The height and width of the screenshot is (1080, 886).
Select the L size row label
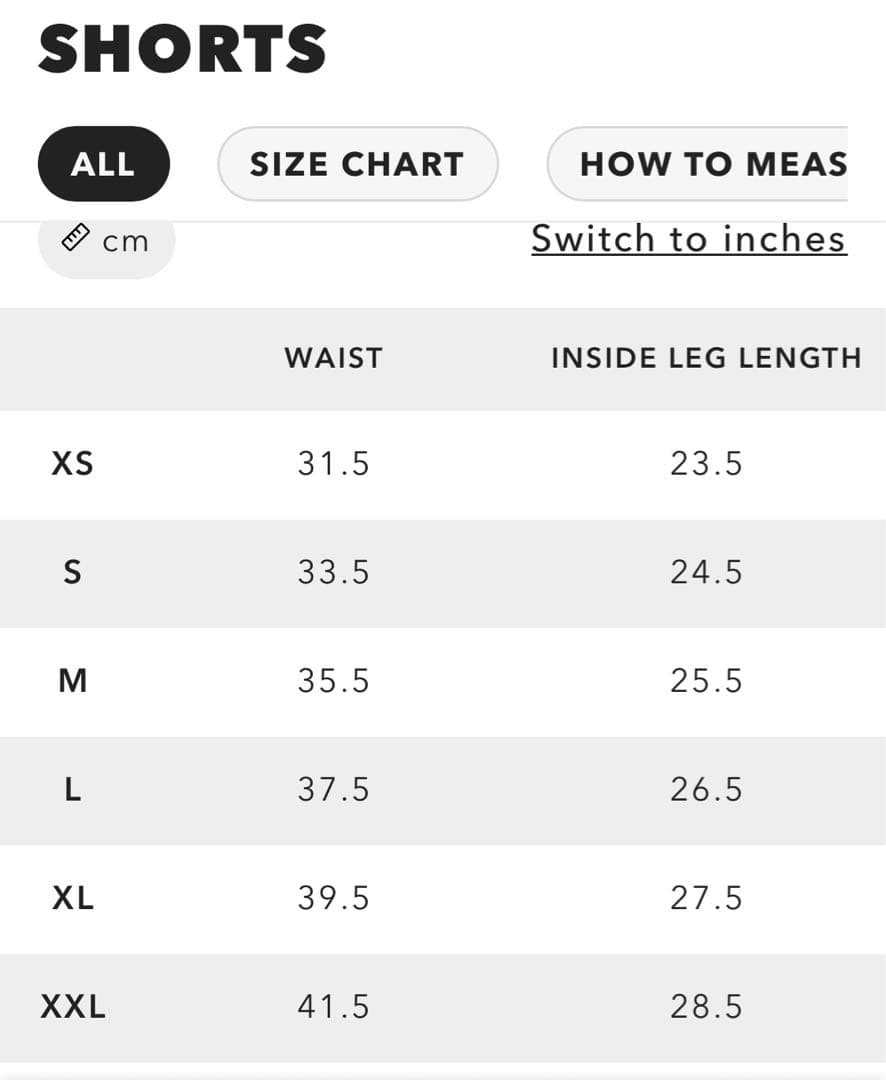(72, 790)
